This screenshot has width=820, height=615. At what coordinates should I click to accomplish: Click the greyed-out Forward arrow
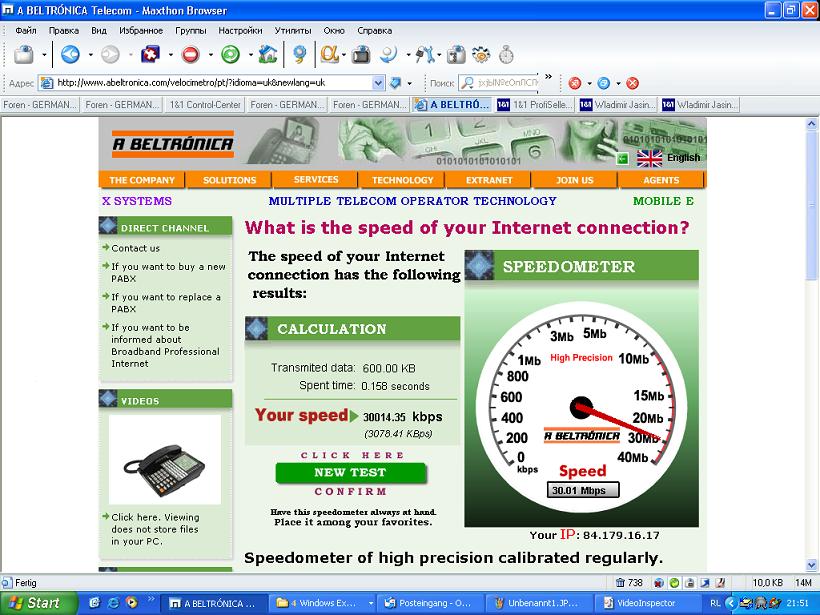(x=110, y=54)
